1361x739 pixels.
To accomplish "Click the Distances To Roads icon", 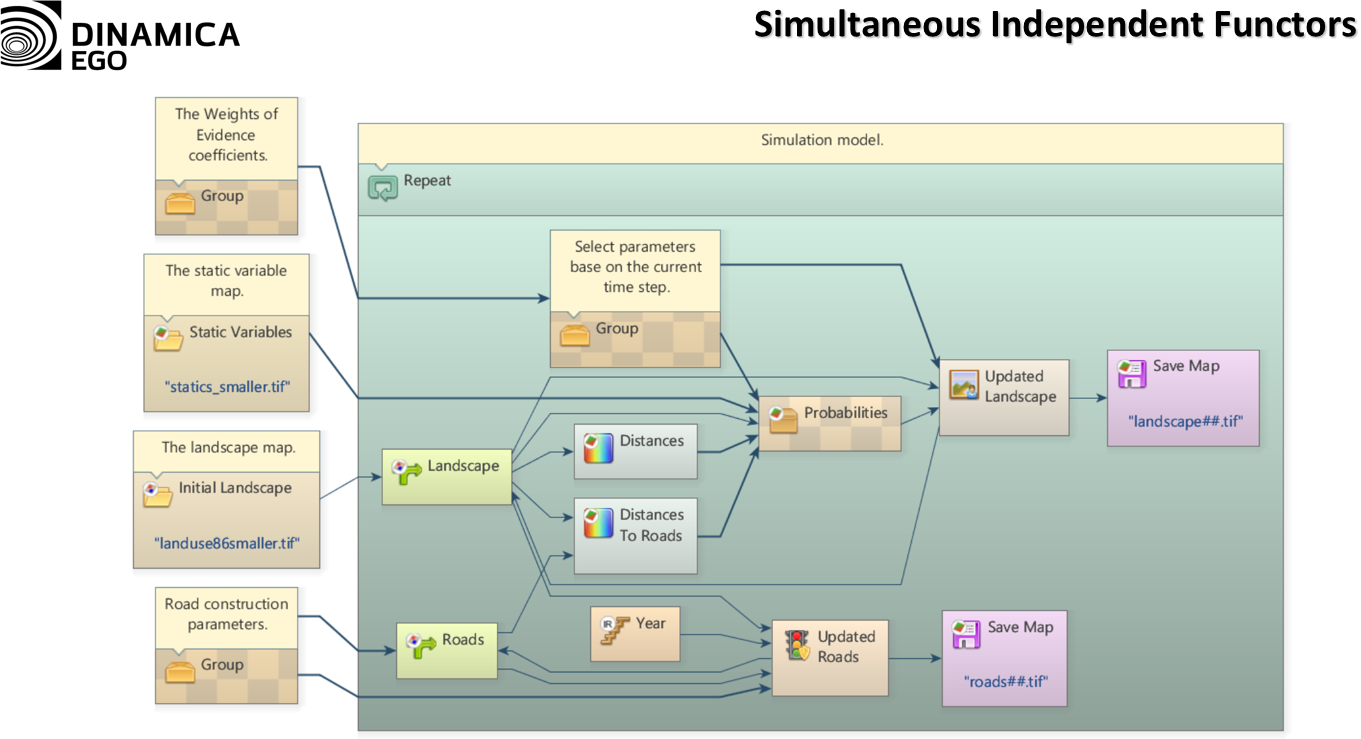I will pyautogui.click(x=598, y=521).
